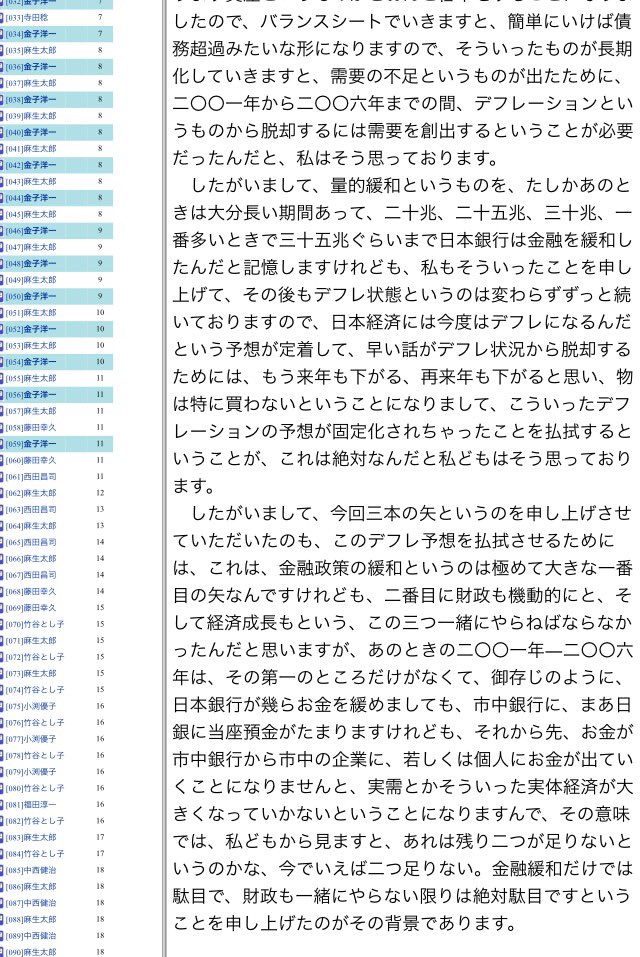
Task: Open speech [040]金子洋一
Action: click(x=31, y=132)
